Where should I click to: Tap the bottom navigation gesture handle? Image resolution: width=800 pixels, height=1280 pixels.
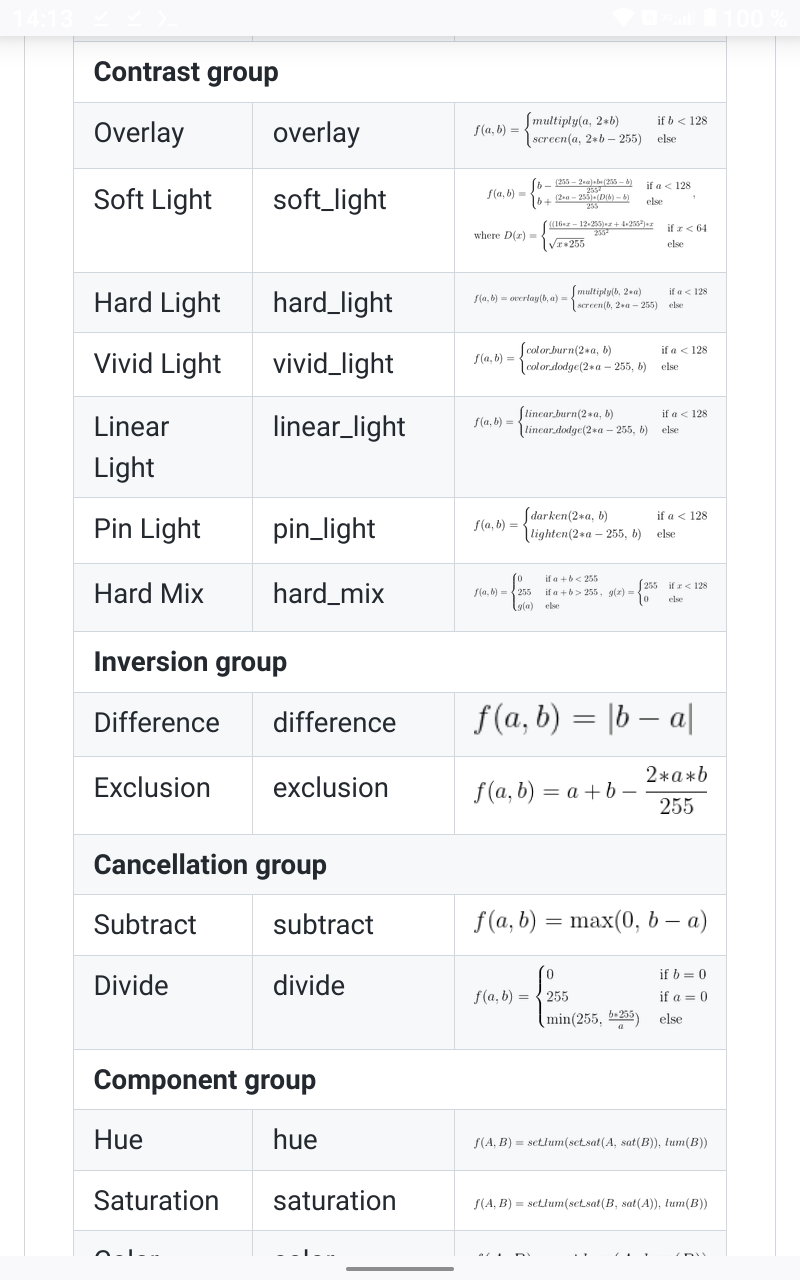(400, 1269)
